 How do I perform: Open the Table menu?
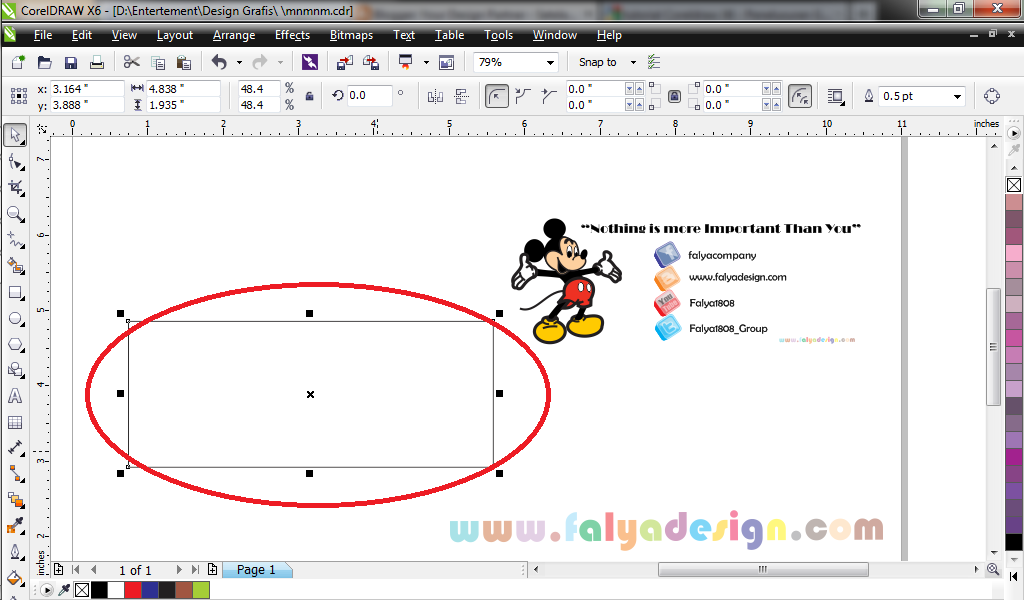(x=449, y=35)
